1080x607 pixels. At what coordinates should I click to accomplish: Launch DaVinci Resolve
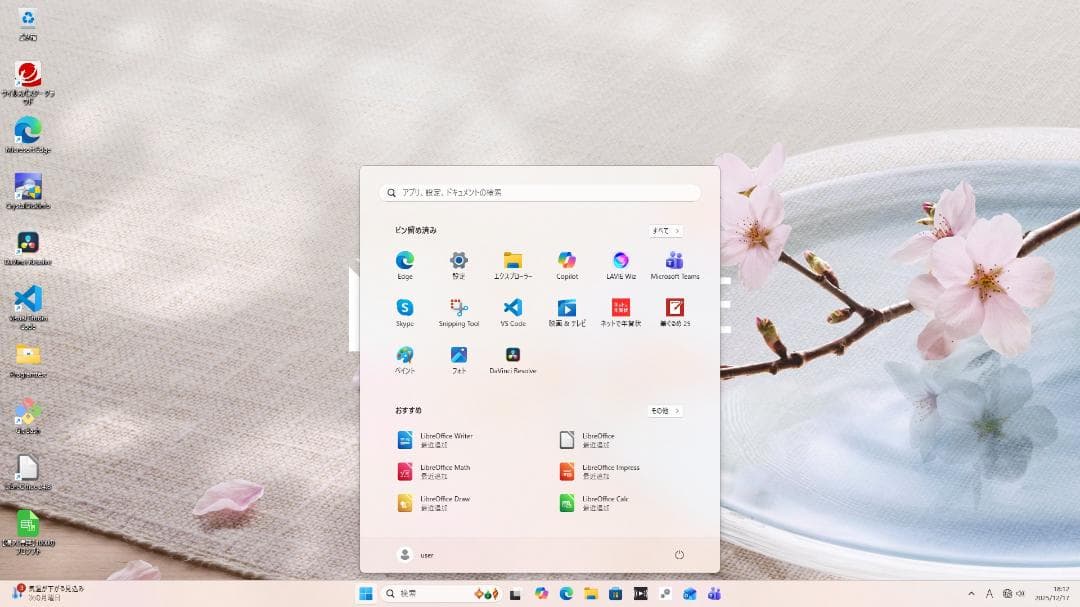(x=513, y=359)
